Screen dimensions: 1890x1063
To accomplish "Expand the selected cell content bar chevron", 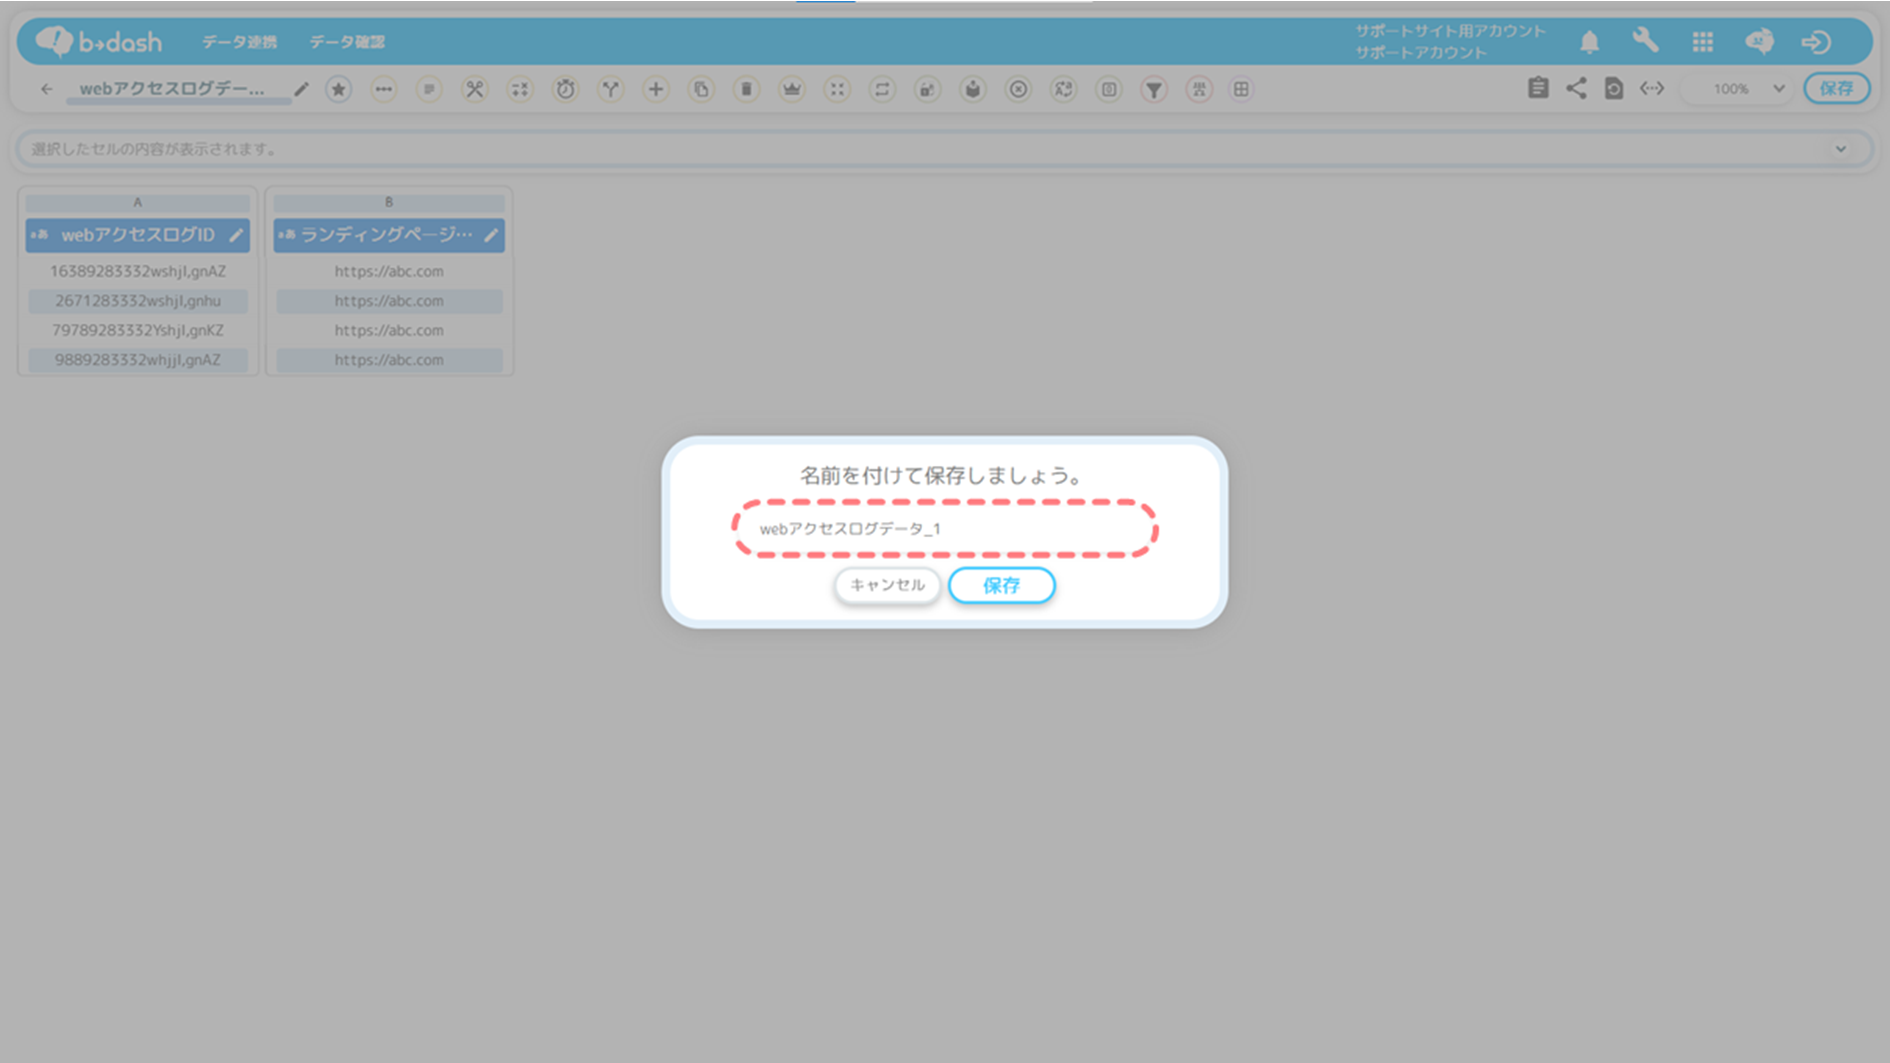I will (1840, 149).
